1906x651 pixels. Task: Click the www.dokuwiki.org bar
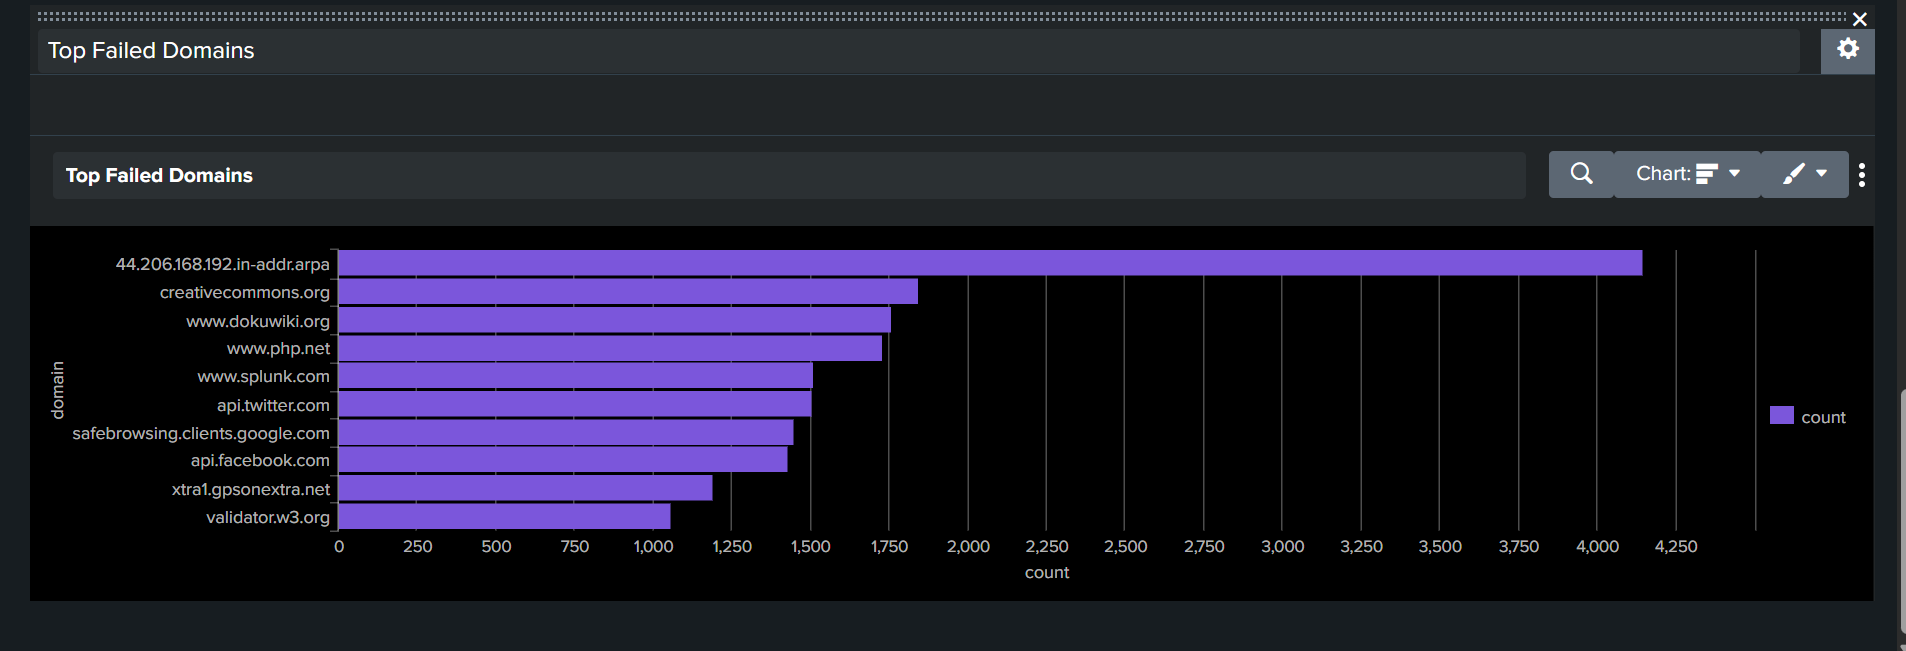click(614, 320)
